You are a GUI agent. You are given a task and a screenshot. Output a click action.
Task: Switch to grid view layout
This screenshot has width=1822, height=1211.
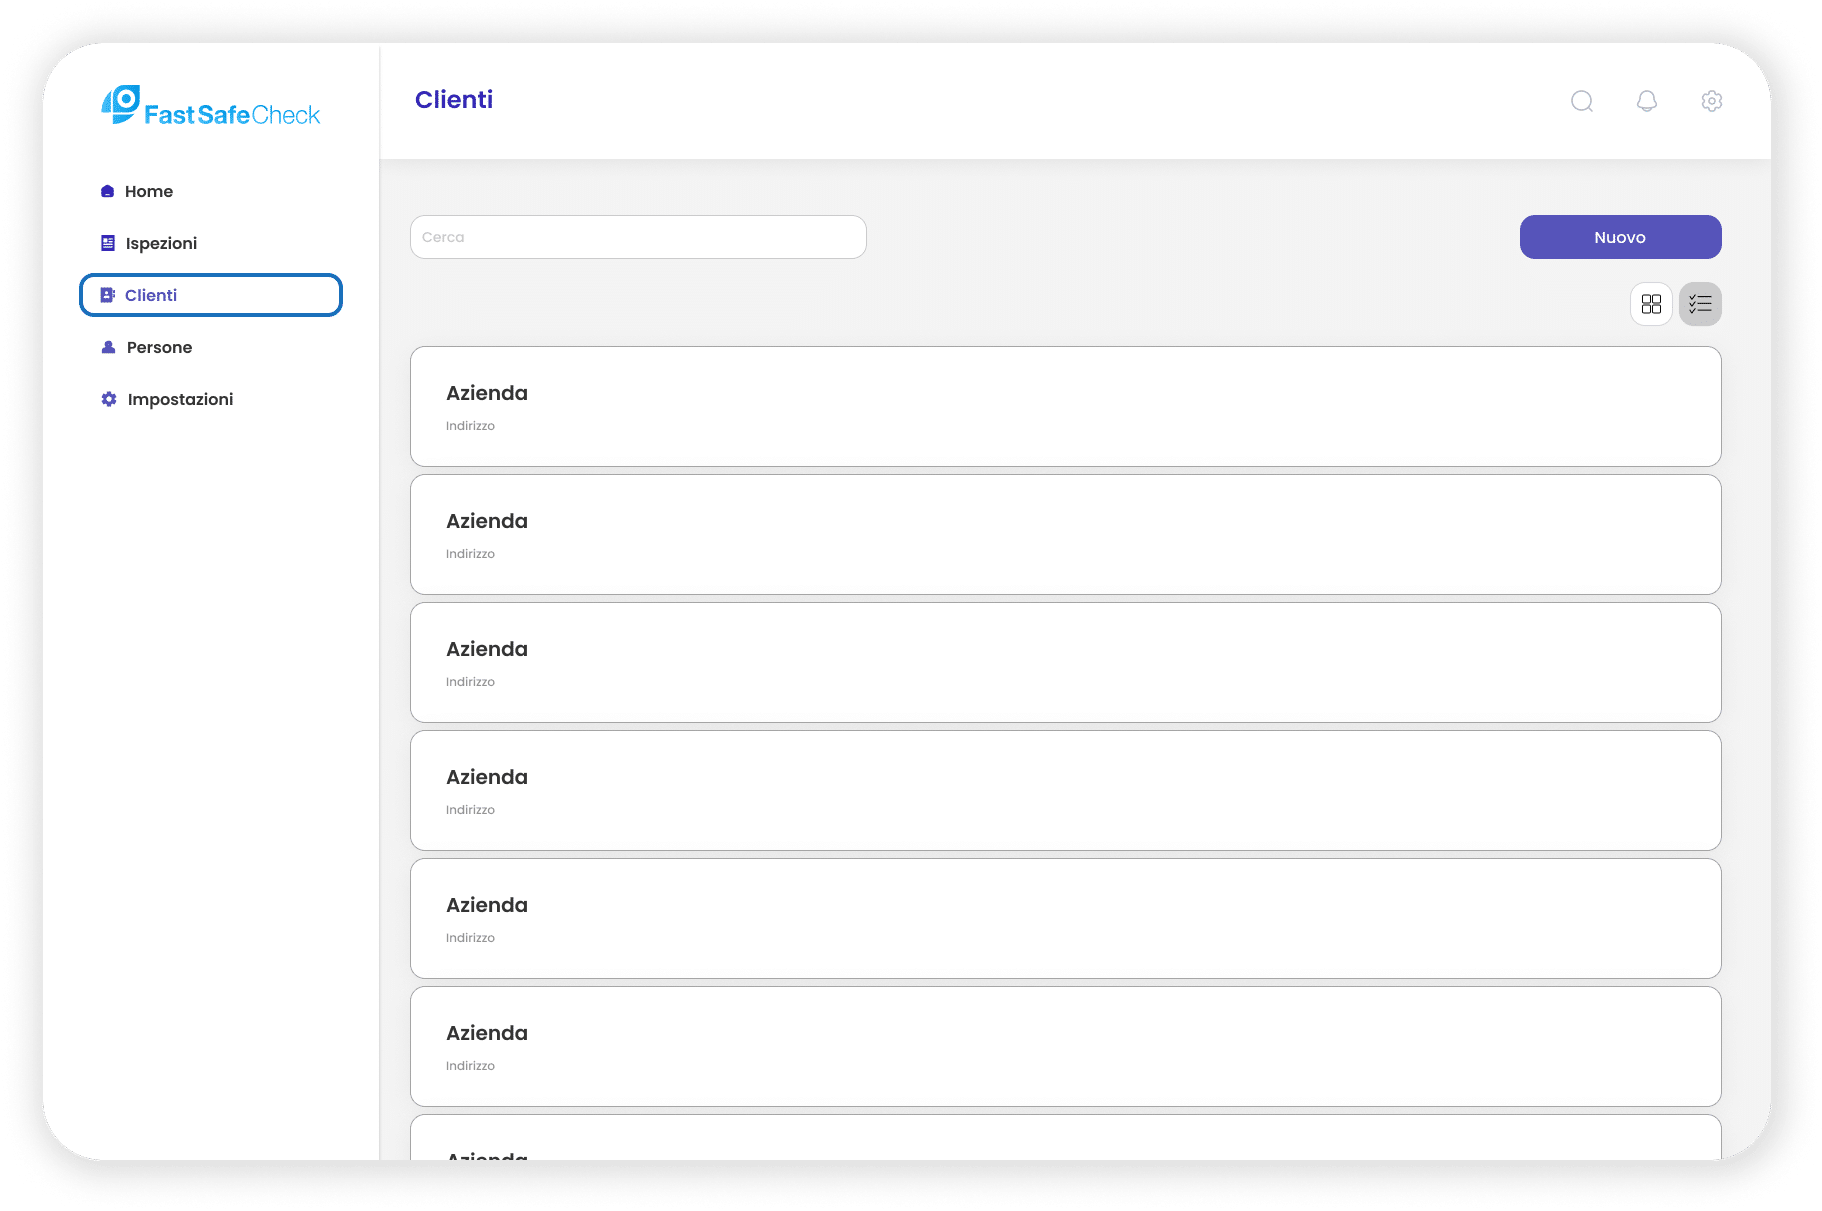pos(1651,304)
